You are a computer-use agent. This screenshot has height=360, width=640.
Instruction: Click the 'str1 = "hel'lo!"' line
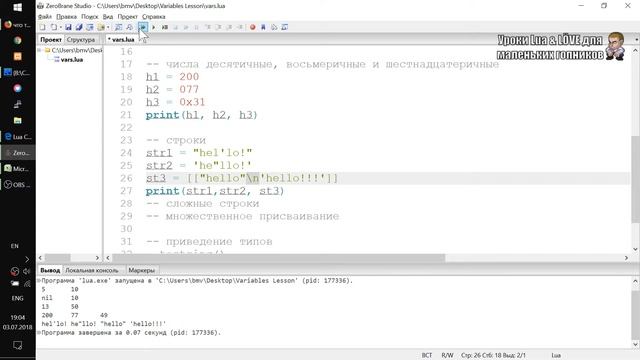(x=199, y=153)
